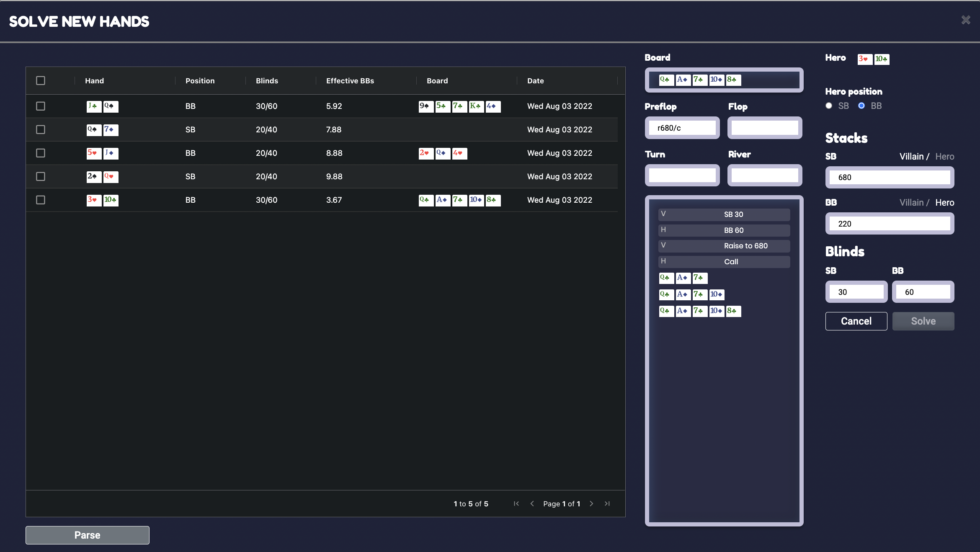Sort table by Date column header
980x552 pixels.
536,81
